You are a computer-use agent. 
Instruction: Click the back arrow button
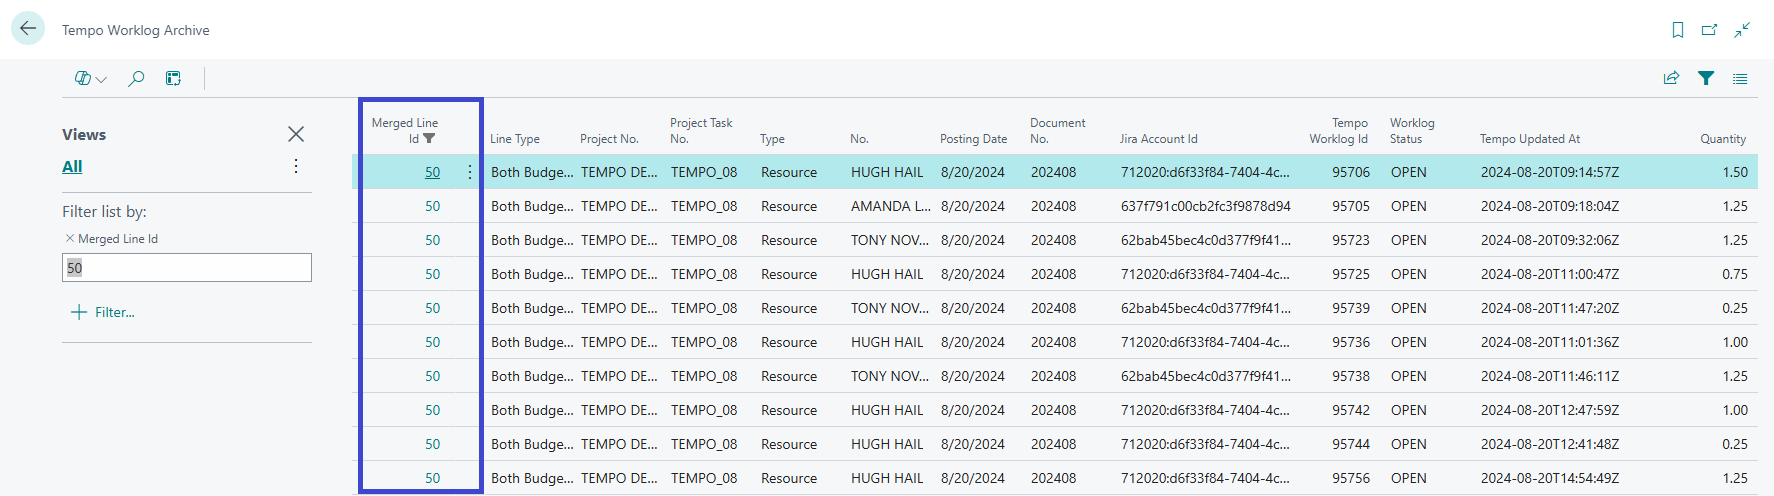pos(28,29)
